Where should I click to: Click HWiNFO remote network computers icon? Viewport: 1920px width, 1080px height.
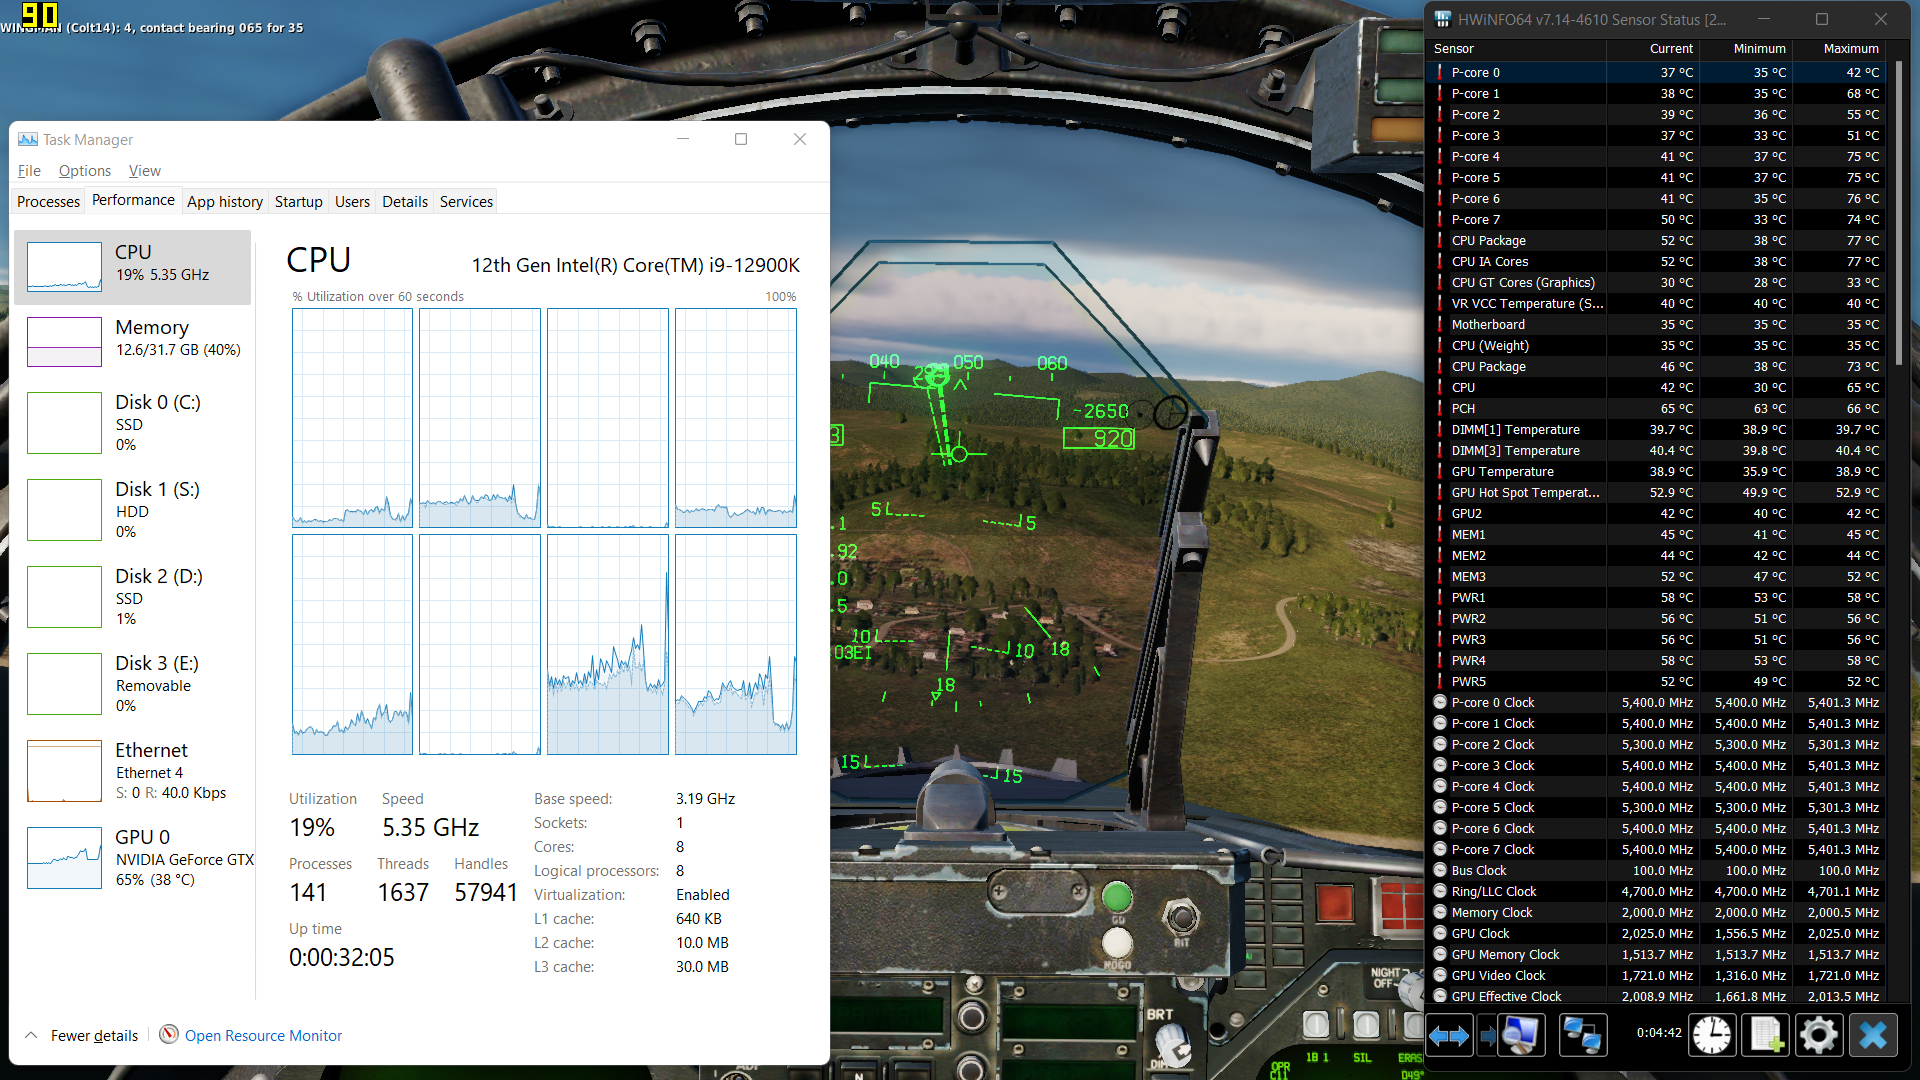point(1582,1035)
